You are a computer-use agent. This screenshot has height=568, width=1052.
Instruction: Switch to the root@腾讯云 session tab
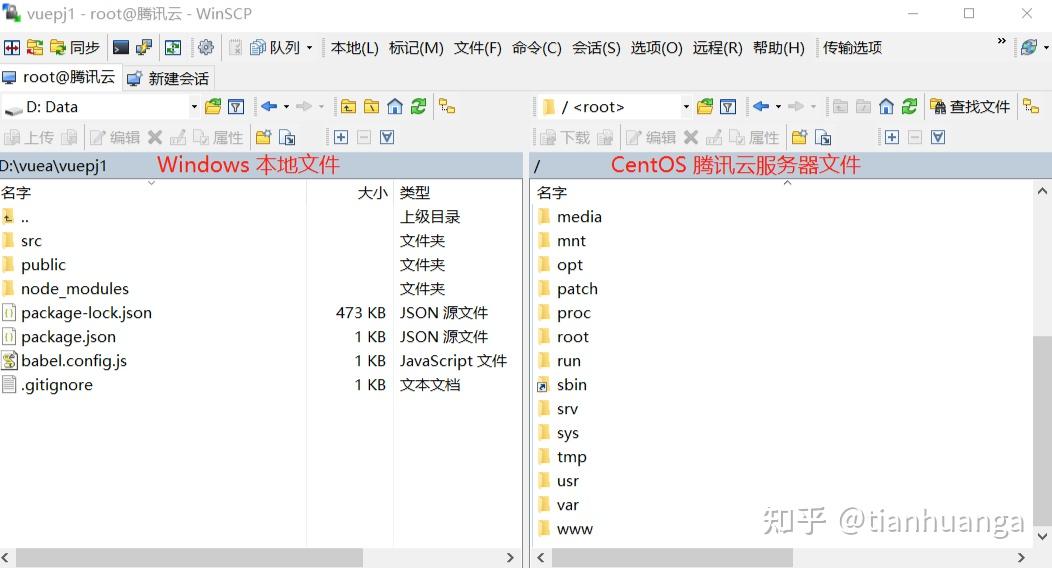point(59,77)
